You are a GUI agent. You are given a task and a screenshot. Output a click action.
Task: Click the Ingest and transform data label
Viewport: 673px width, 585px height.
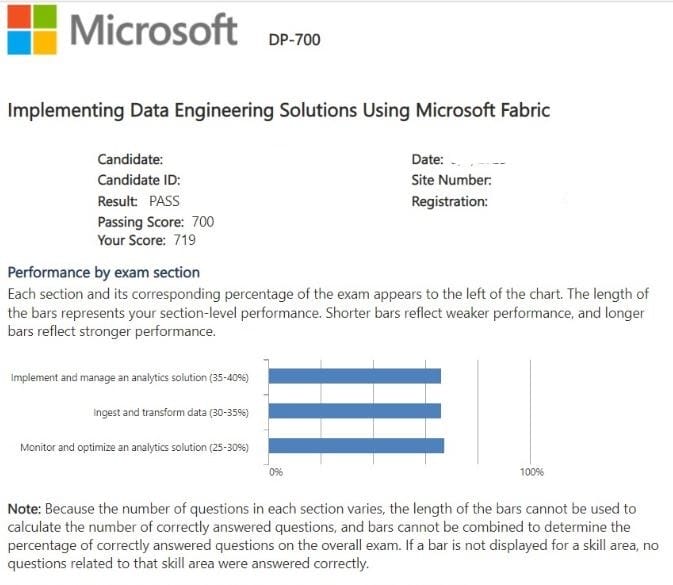click(170, 412)
